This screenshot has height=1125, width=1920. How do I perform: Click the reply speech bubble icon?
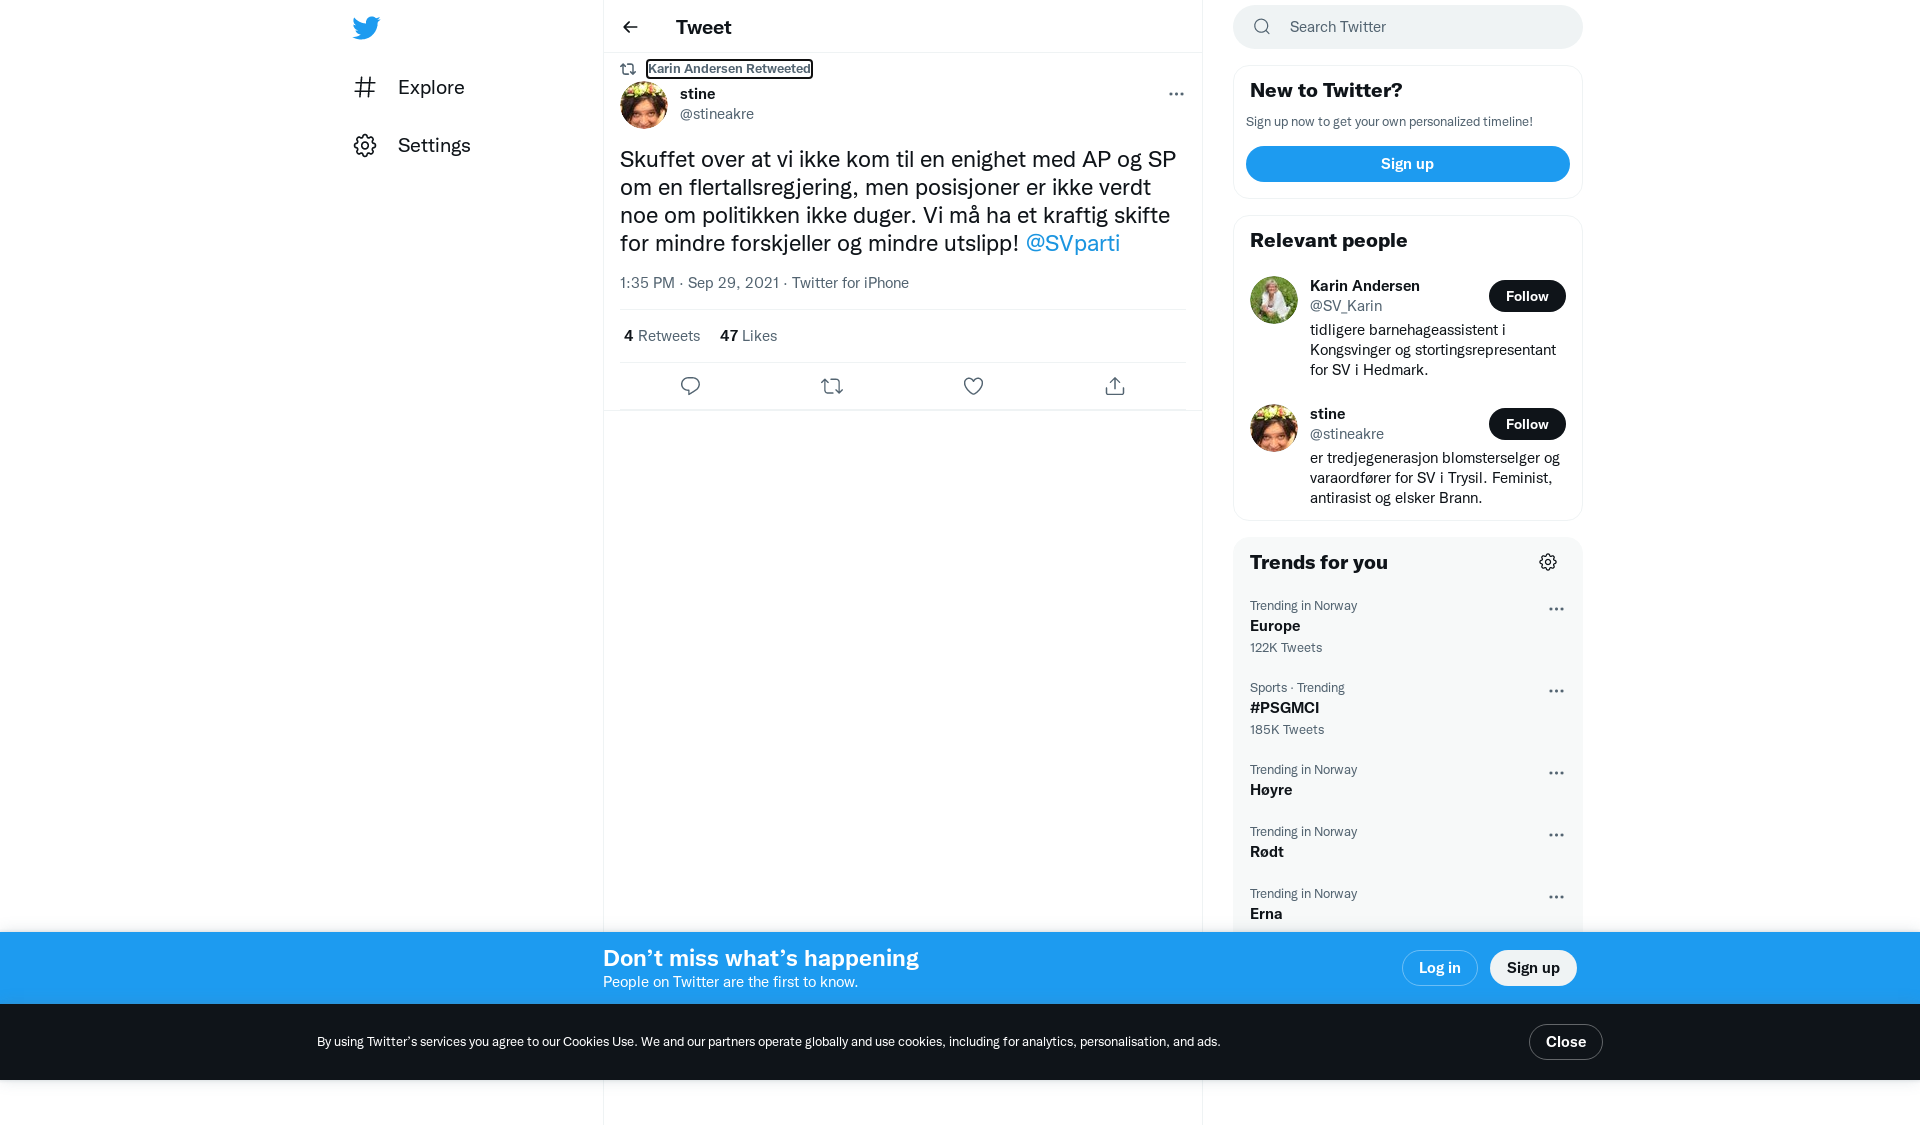(690, 386)
